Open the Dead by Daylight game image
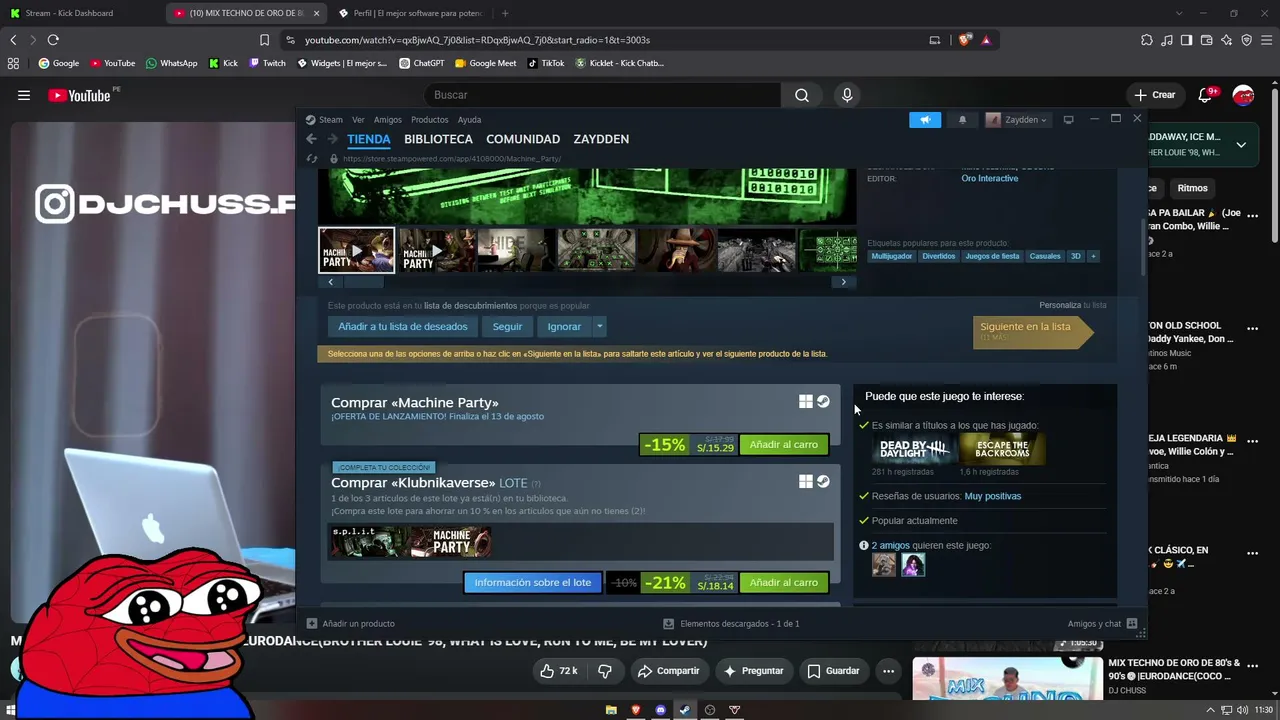Image resolution: width=1280 pixels, height=720 pixels. (913, 450)
